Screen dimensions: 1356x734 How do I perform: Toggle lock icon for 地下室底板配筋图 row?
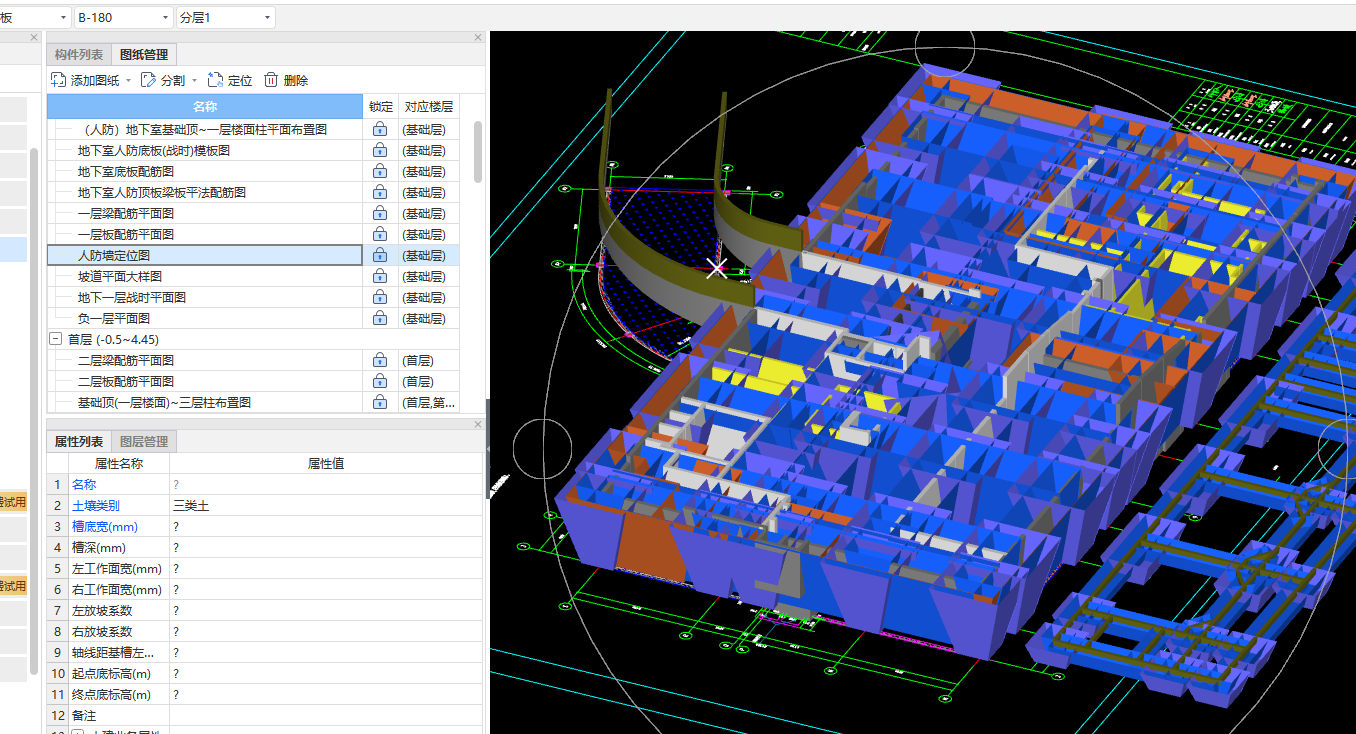pyautogui.click(x=380, y=171)
